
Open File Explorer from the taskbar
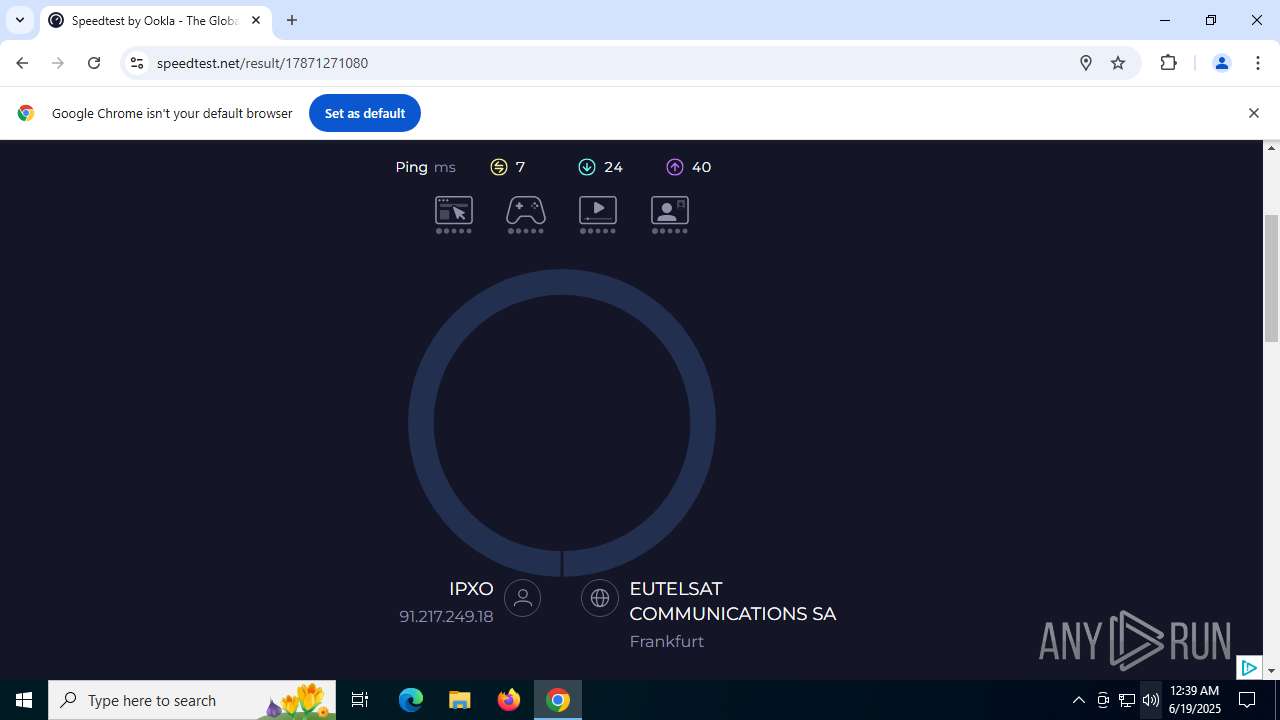tap(459, 700)
